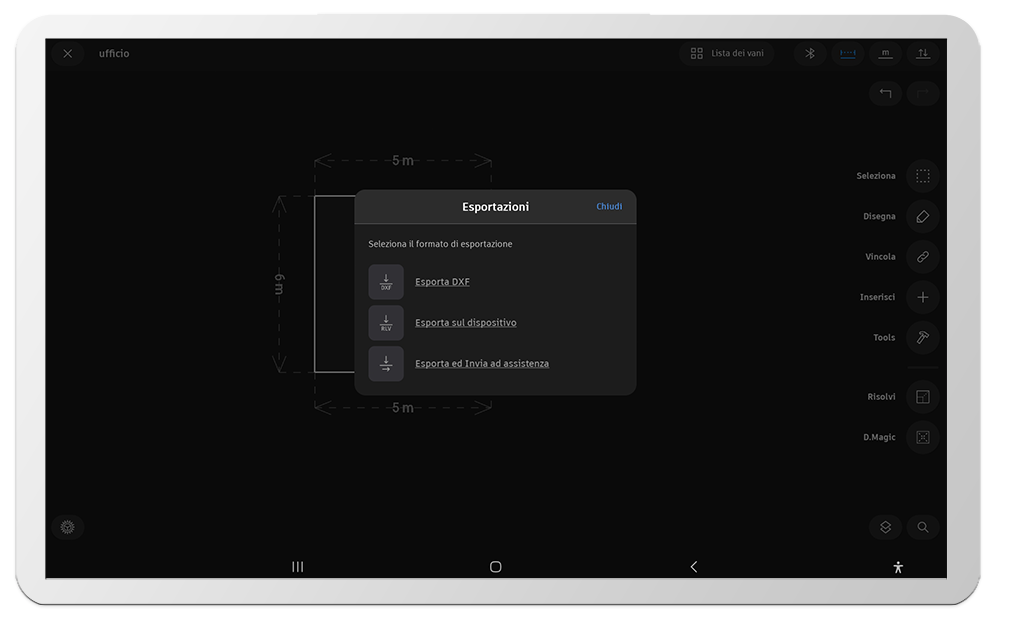Viewport: 1024px width, 623px height.
Task: Toggle Bluetooth connection
Action: coord(810,54)
